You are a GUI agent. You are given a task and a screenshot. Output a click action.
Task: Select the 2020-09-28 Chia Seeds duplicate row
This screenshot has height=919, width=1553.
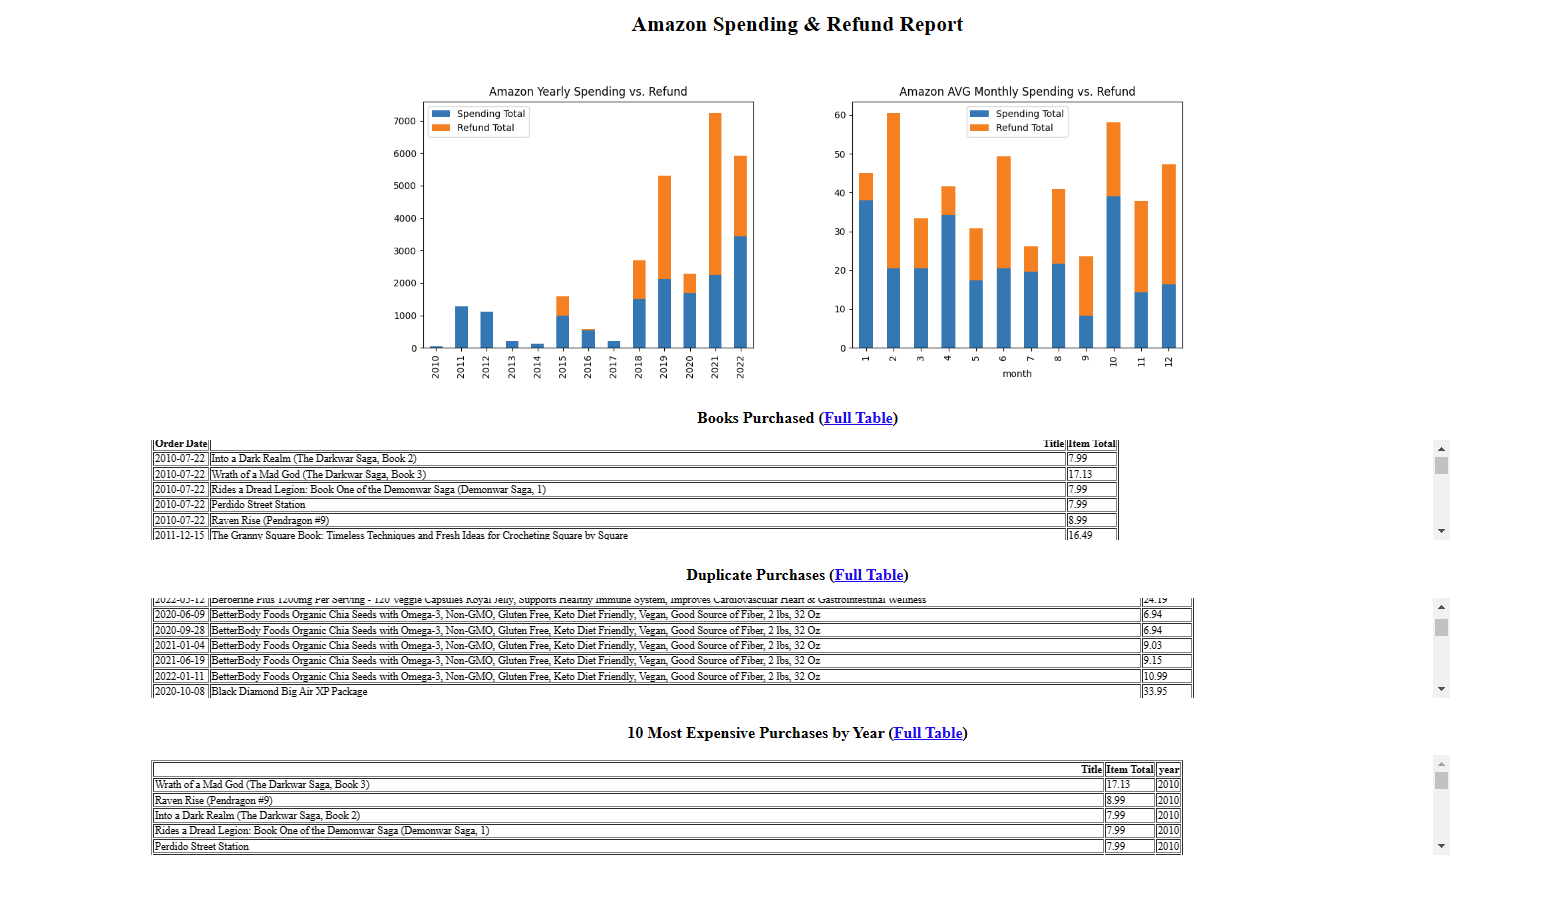(x=672, y=630)
